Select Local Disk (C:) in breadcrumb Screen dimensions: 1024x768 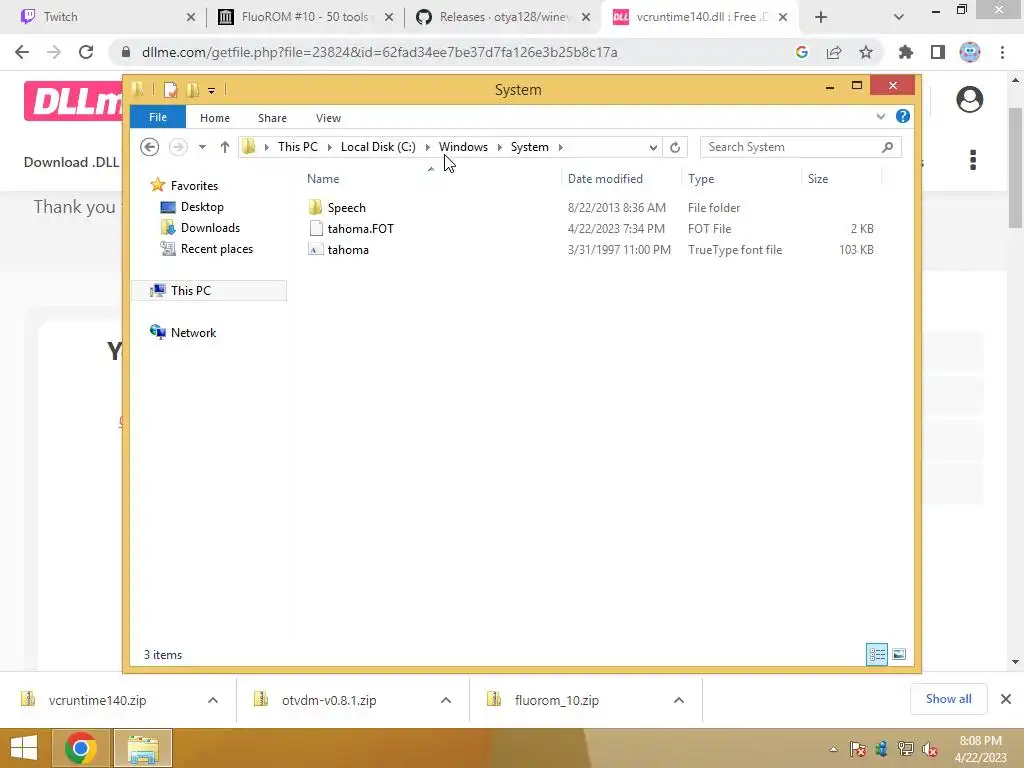click(x=378, y=147)
